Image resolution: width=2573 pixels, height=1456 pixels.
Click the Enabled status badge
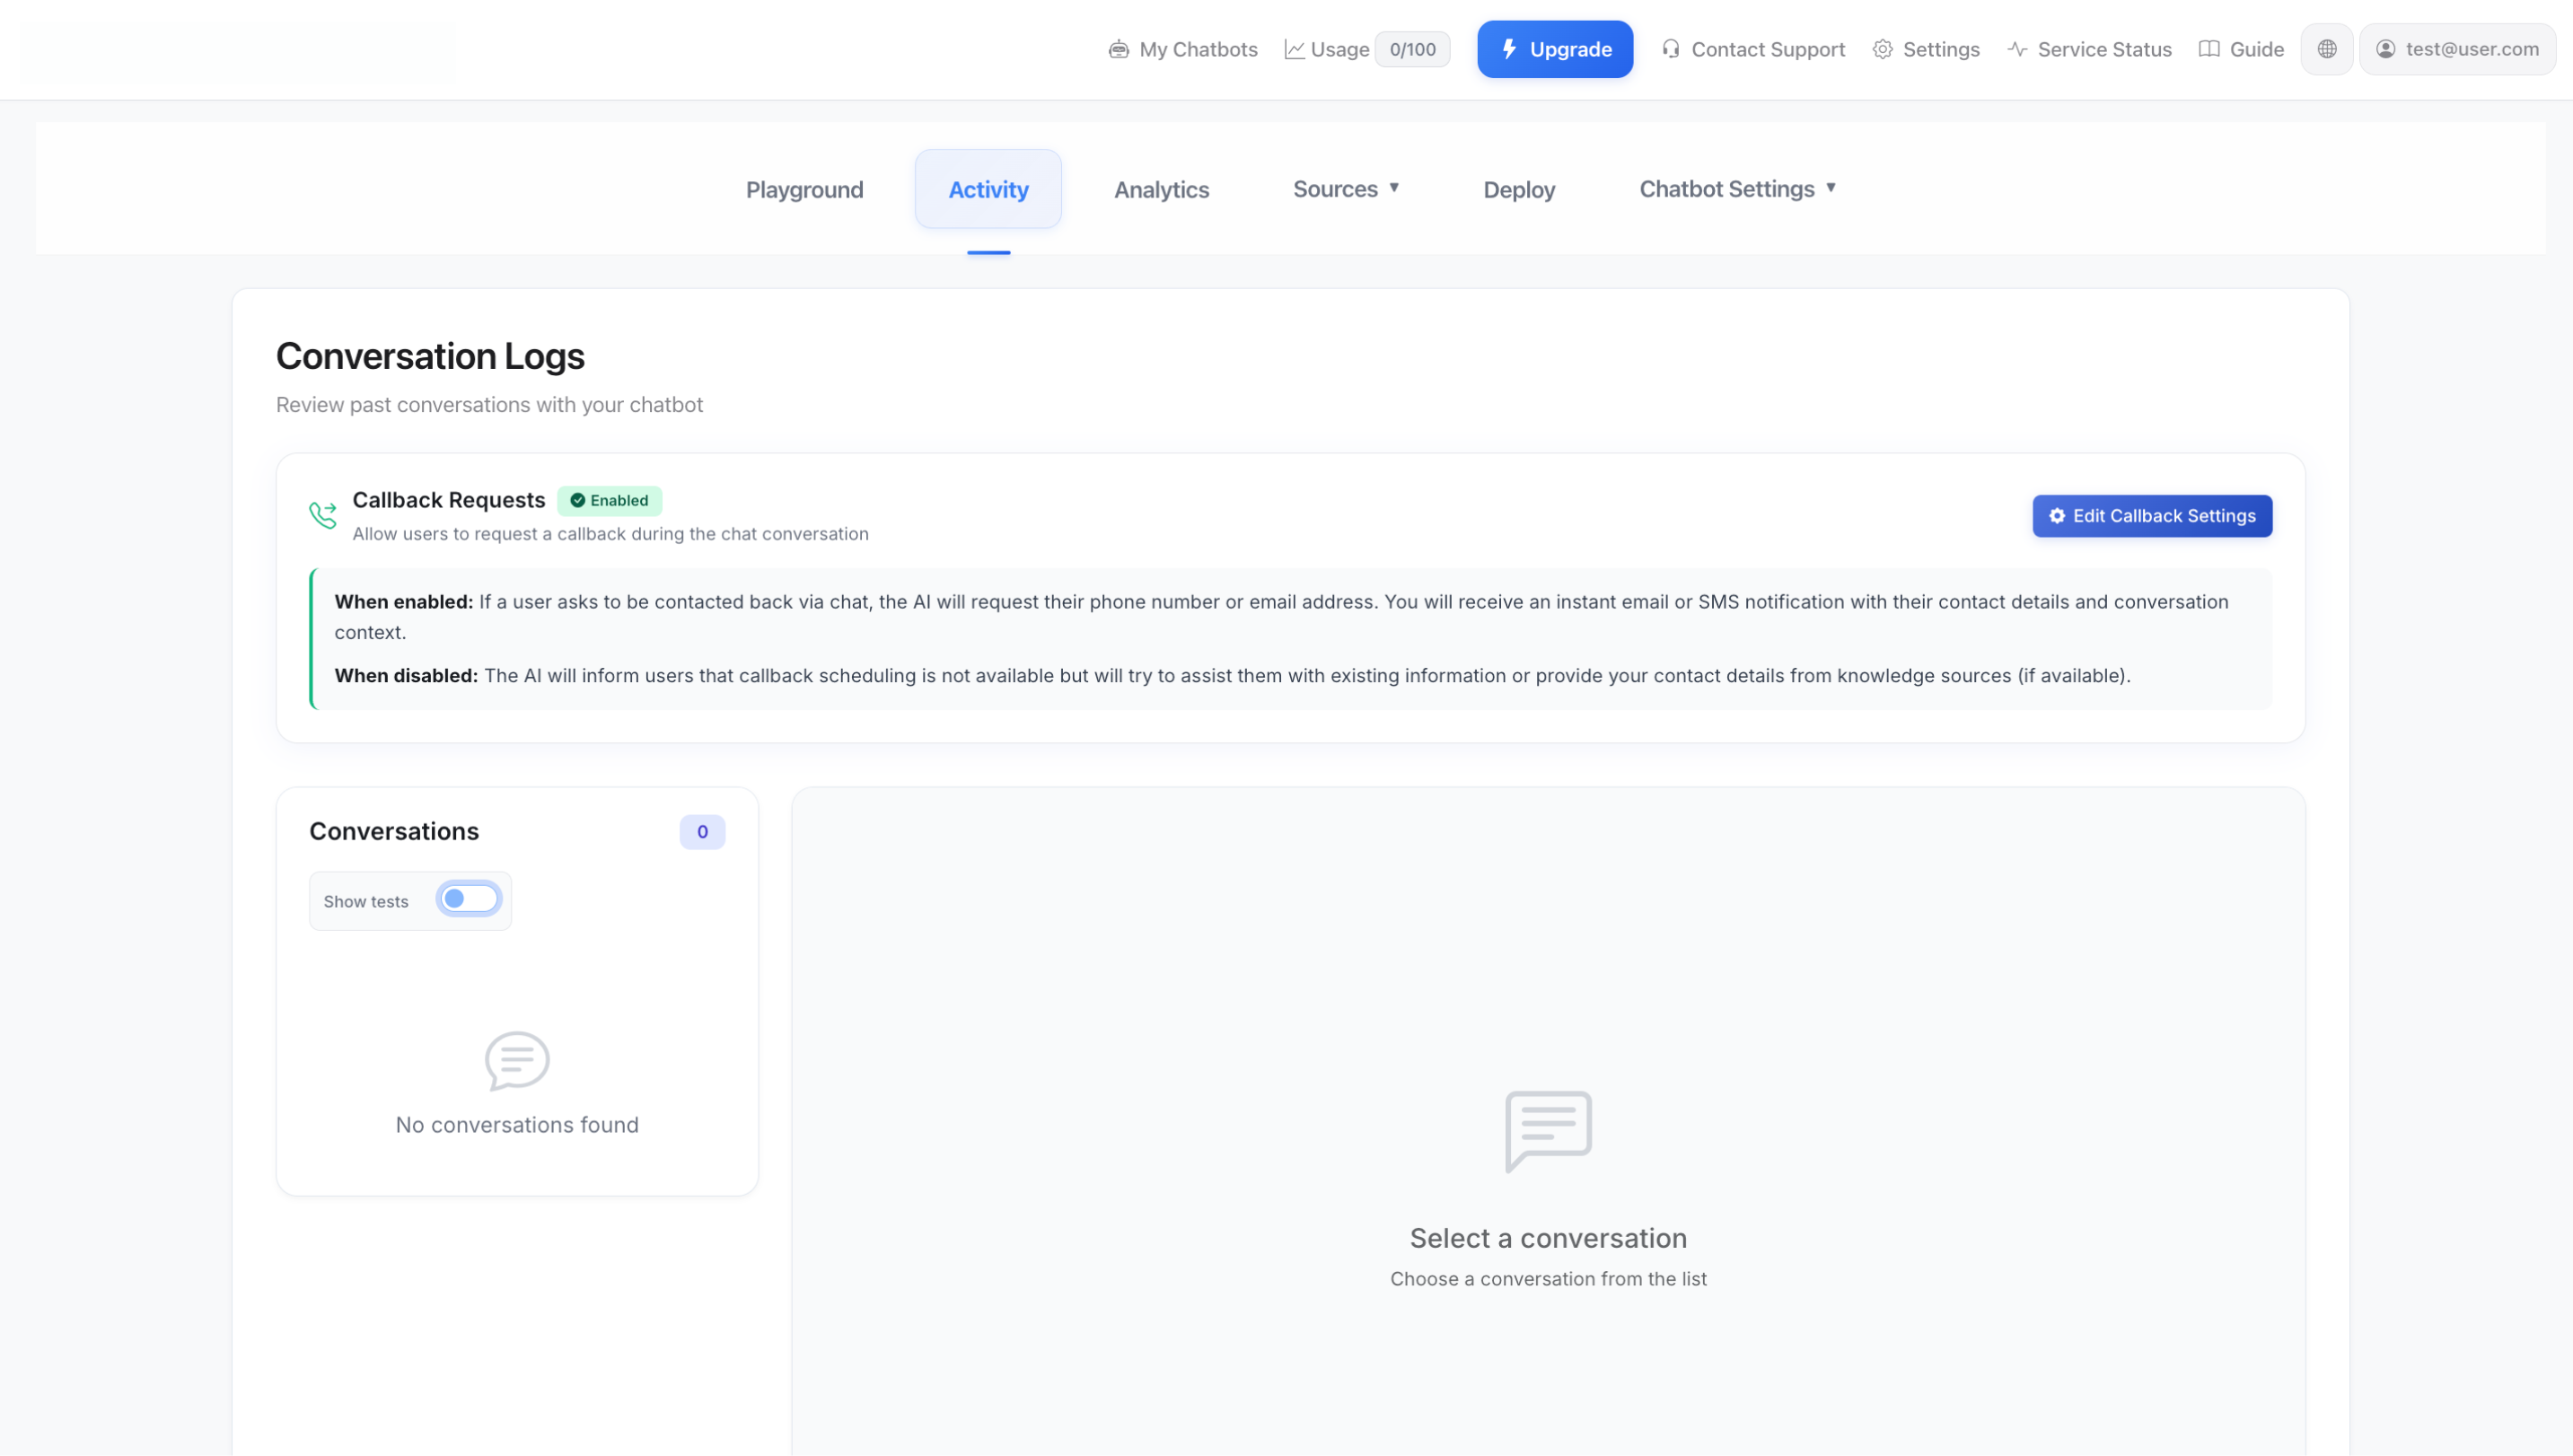609,500
